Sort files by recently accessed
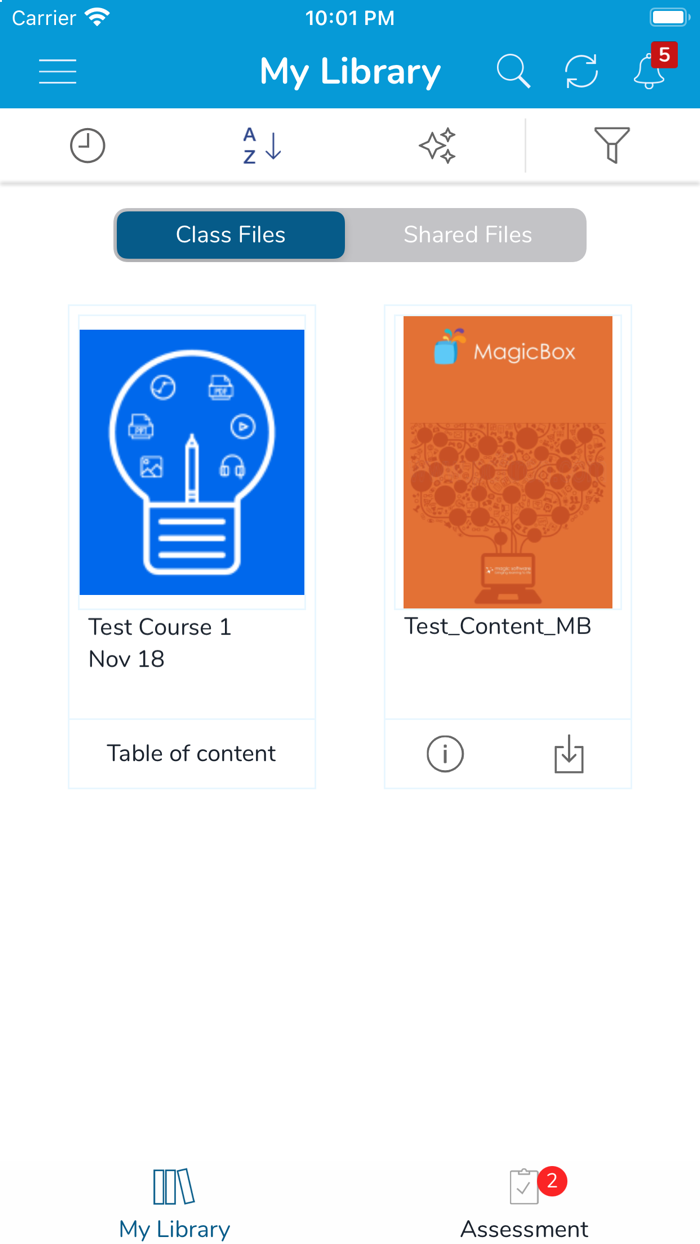The image size is (700, 1244). 87,145
